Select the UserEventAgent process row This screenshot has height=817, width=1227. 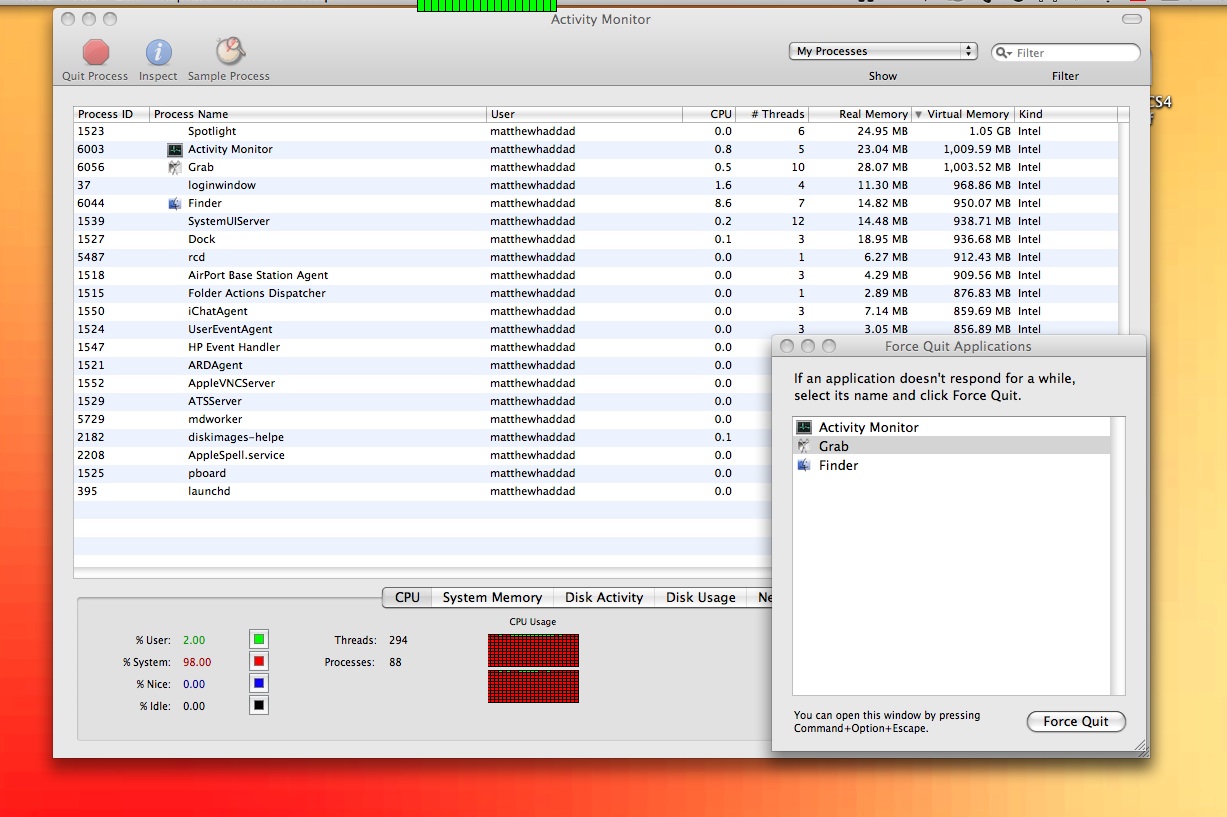coord(596,329)
